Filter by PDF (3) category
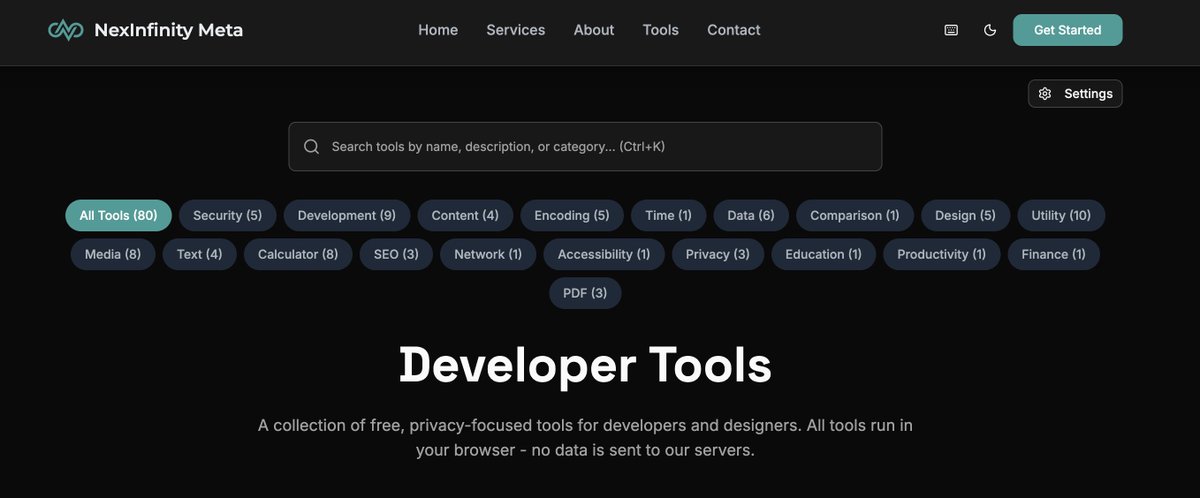Viewport: 1200px width, 498px height. pos(585,293)
